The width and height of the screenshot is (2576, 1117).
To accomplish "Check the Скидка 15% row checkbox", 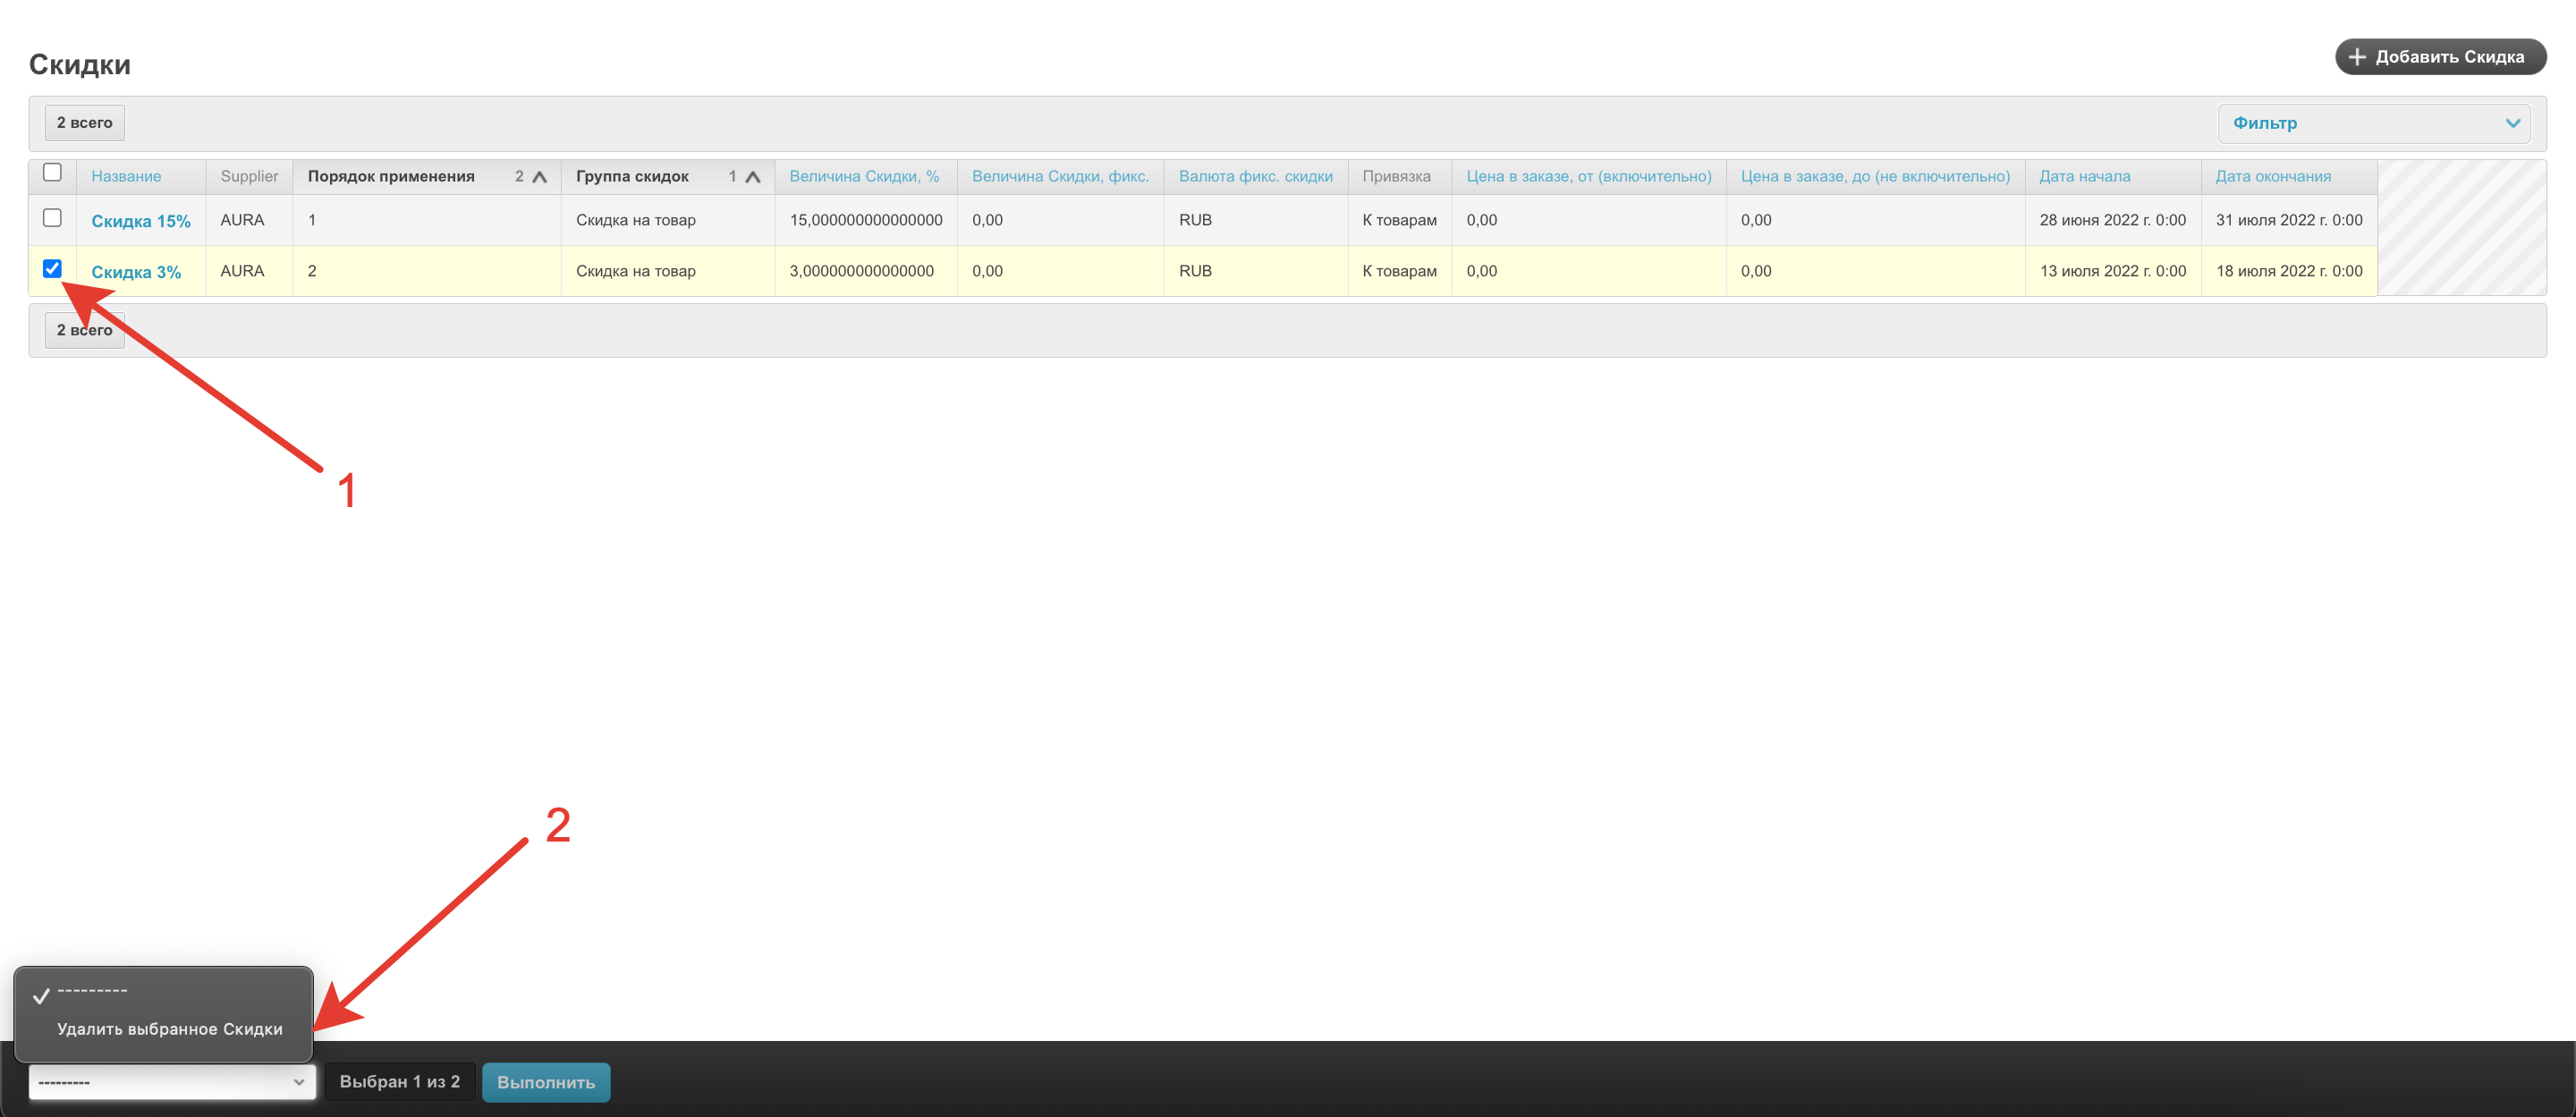I will click(53, 218).
